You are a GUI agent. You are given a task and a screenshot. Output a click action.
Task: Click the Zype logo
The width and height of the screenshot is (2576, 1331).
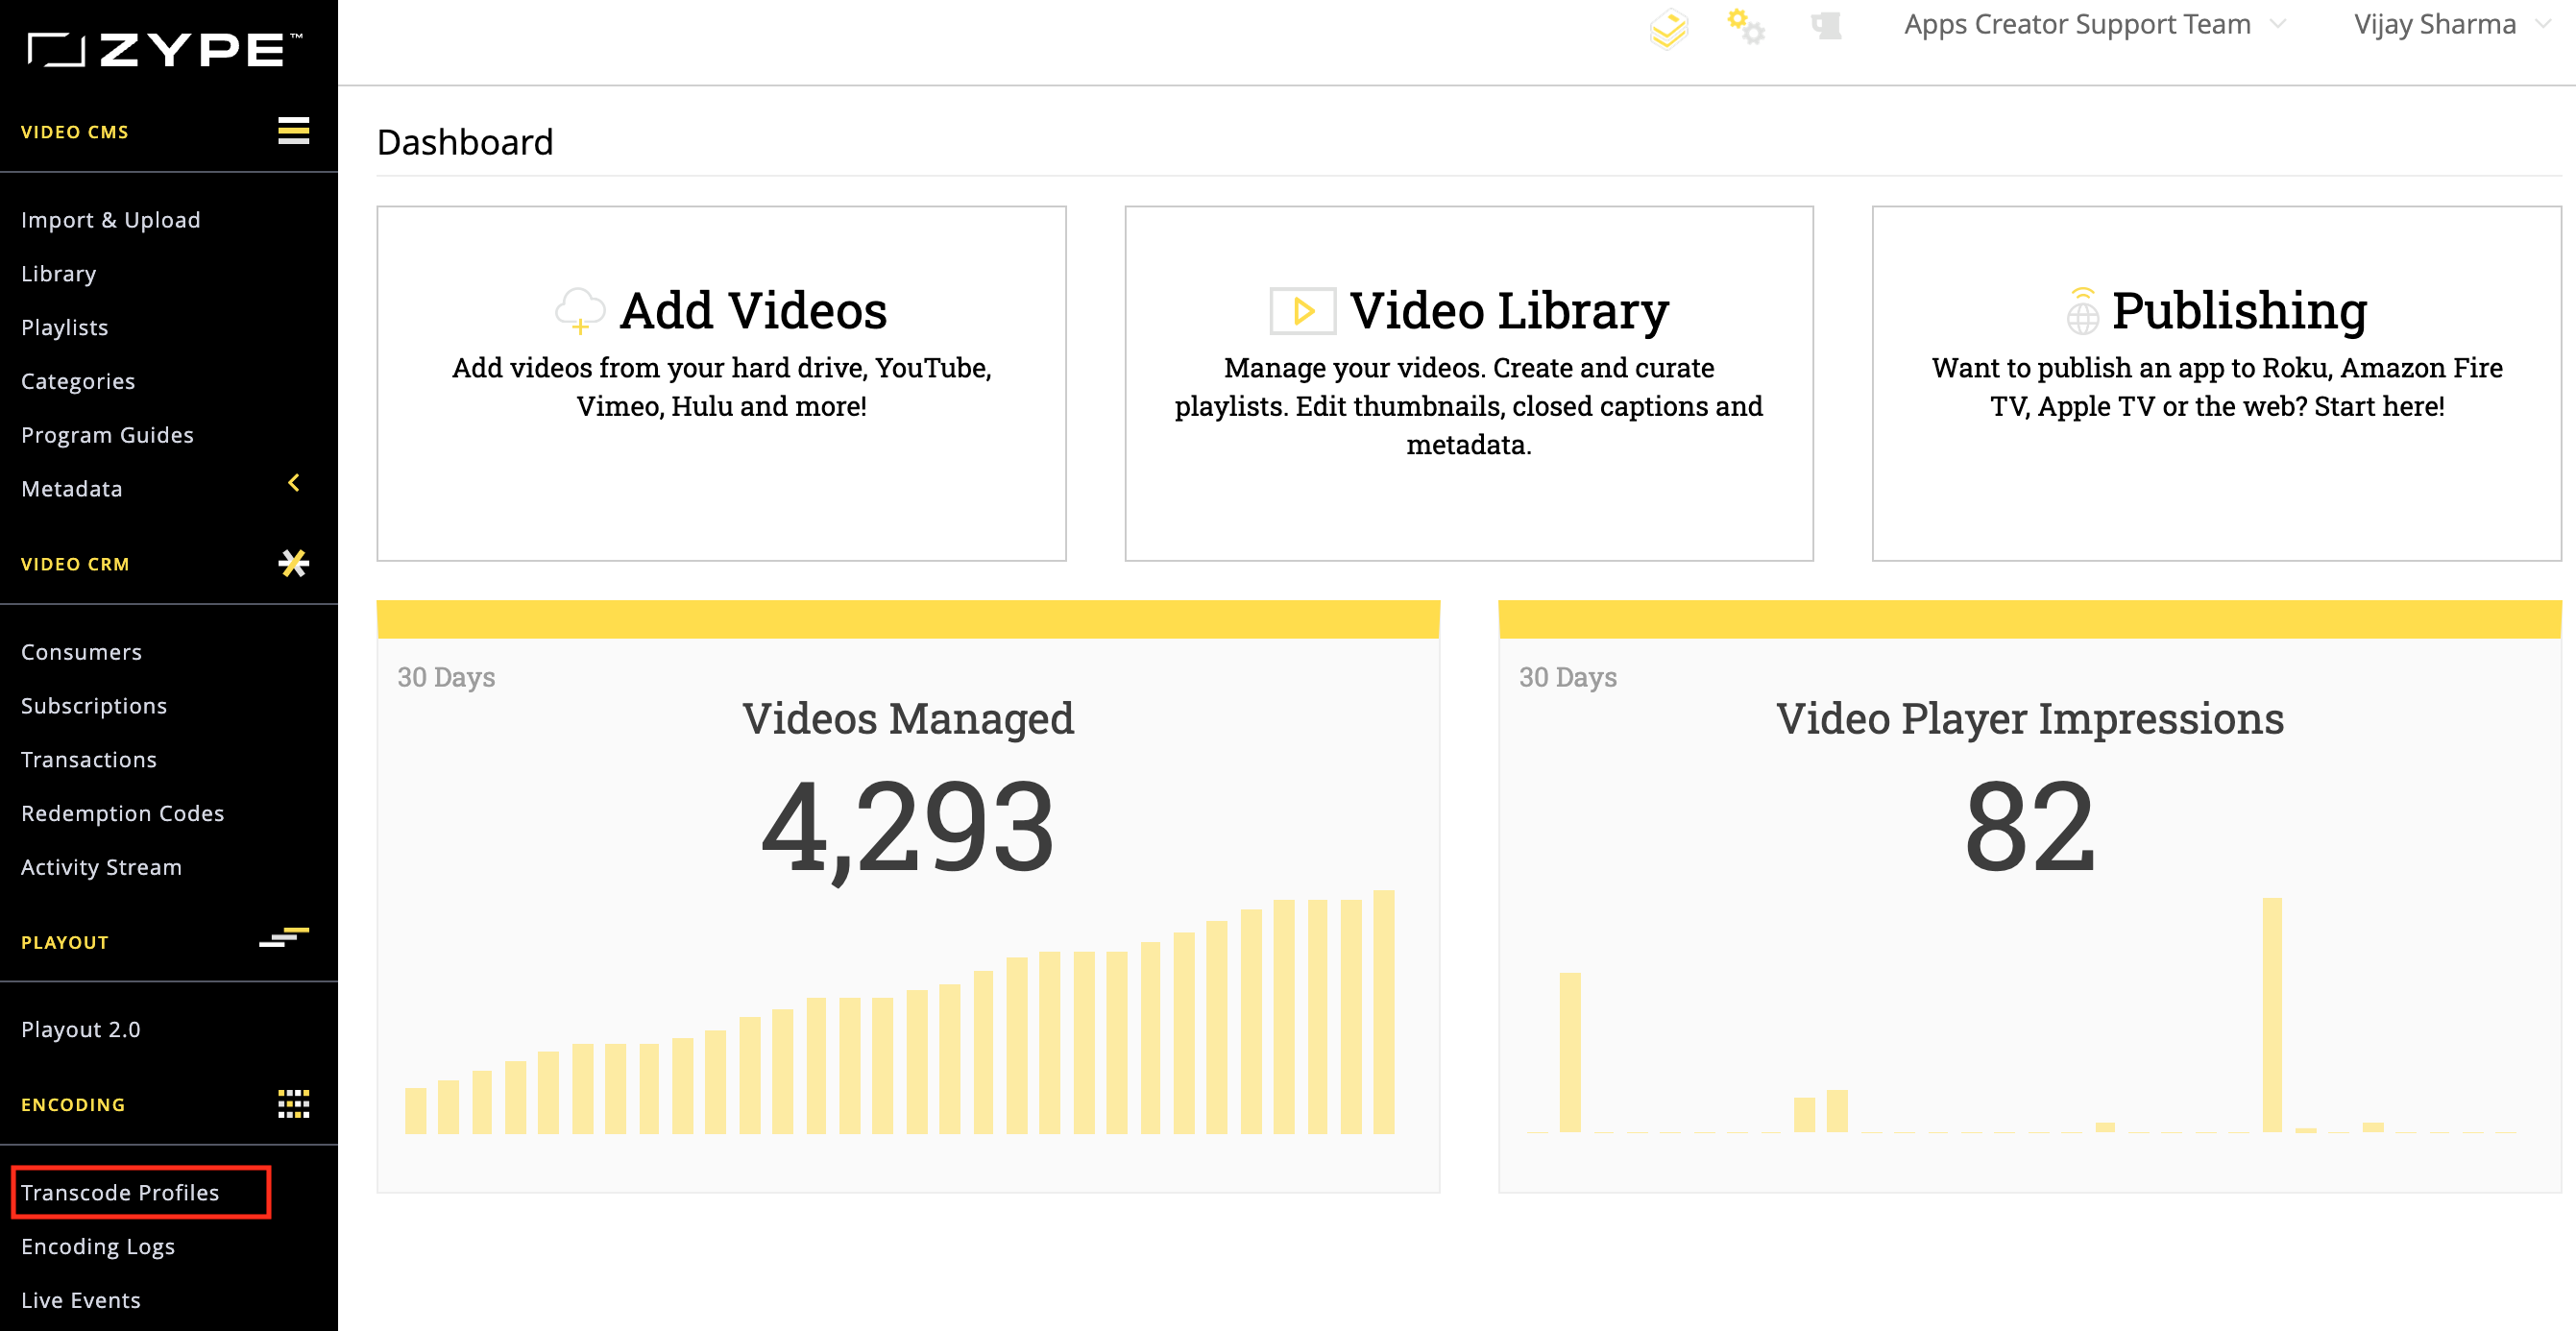(x=165, y=49)
